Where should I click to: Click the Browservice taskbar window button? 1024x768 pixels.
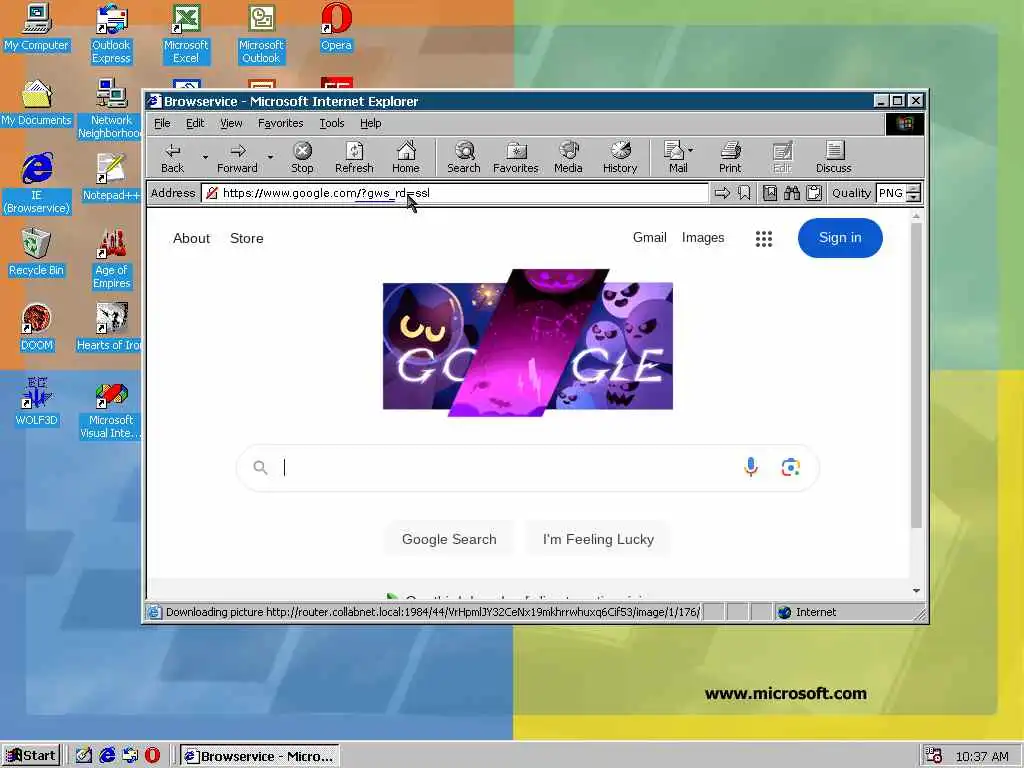260,756
